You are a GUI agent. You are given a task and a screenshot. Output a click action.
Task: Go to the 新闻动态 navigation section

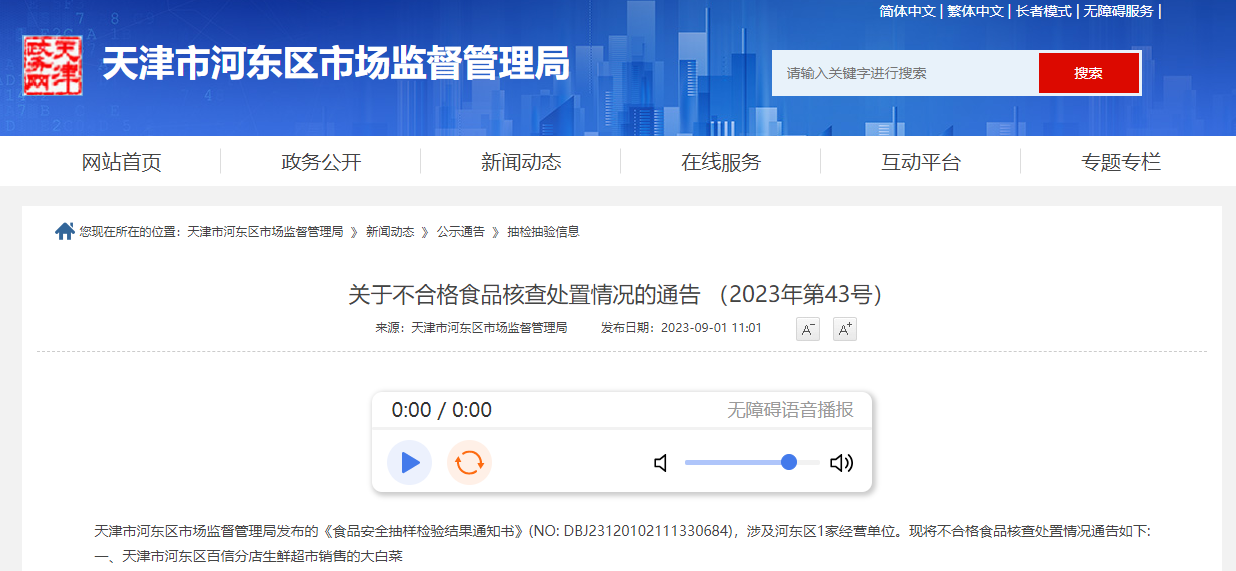[x=521, y=162]
